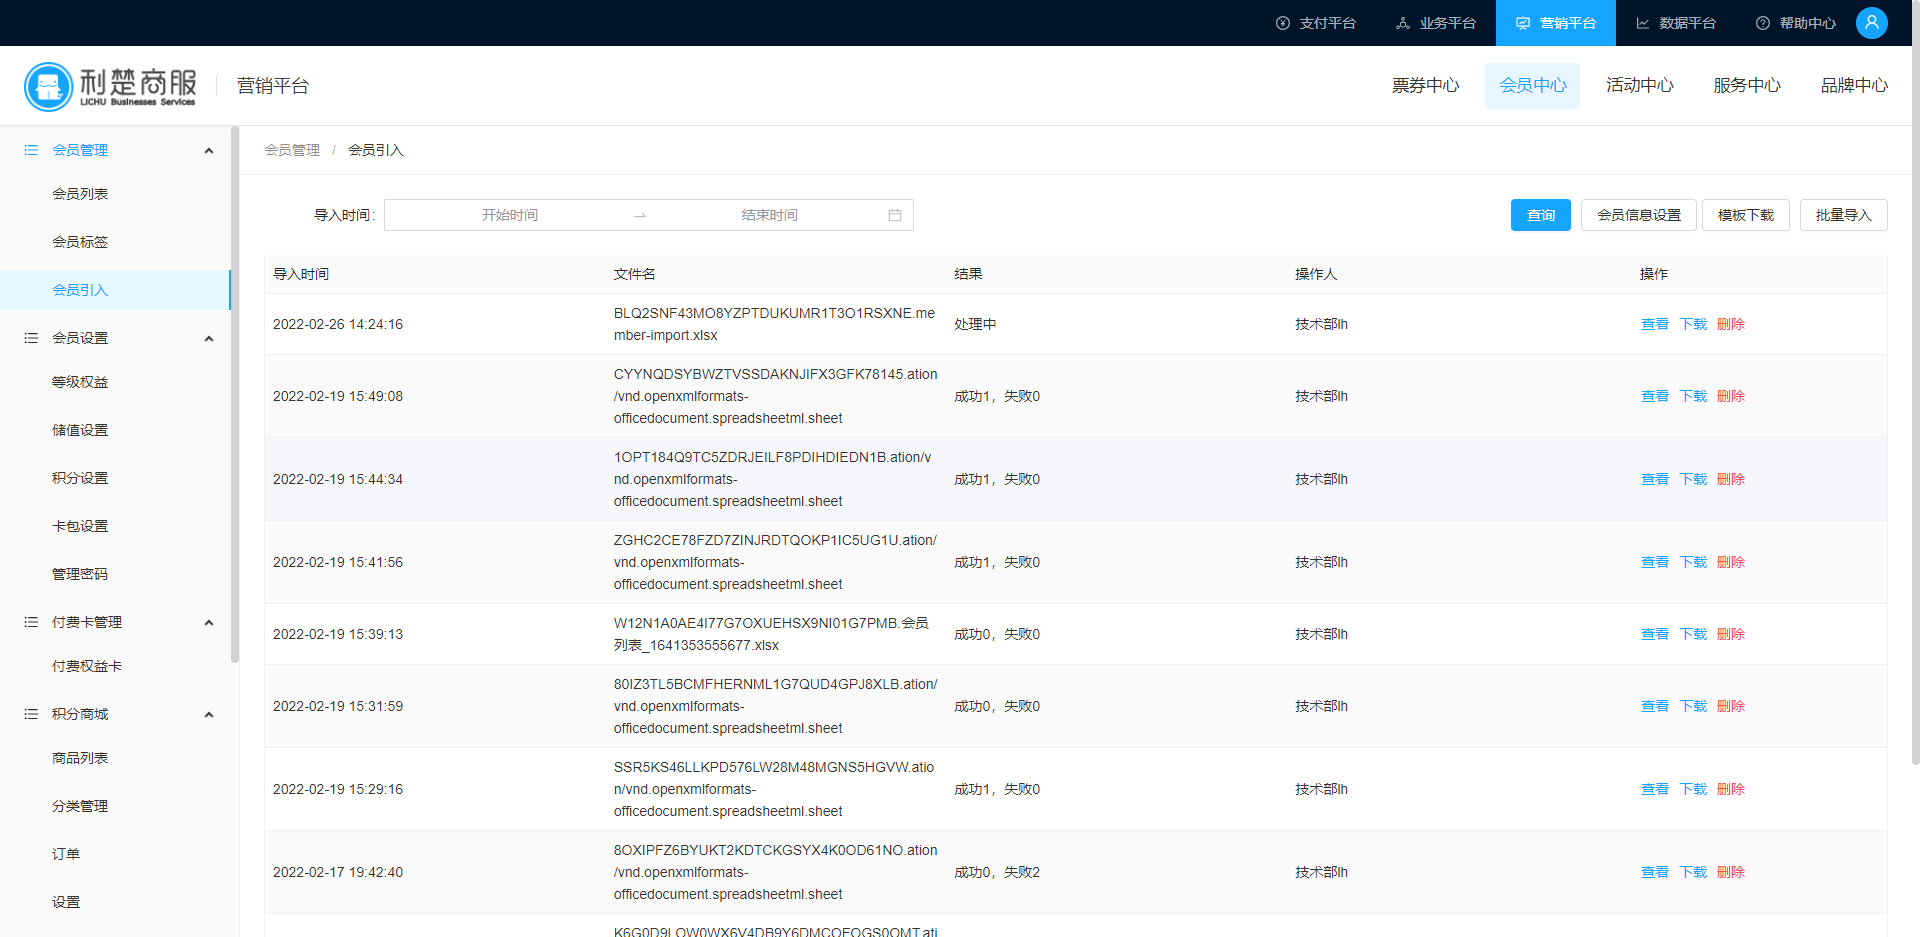Download the 2022-02-19 15:44:34 import file
Screen dimensions: 1920x937
1692,479
